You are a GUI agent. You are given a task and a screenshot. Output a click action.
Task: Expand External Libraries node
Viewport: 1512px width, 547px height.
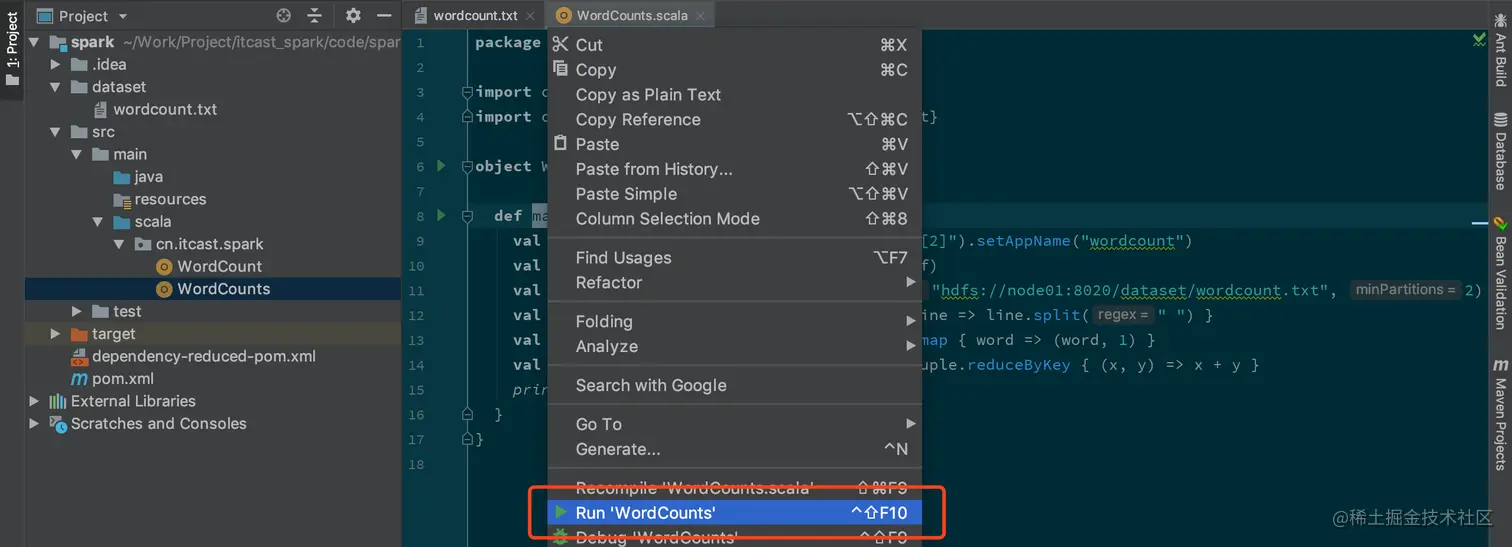34,401
